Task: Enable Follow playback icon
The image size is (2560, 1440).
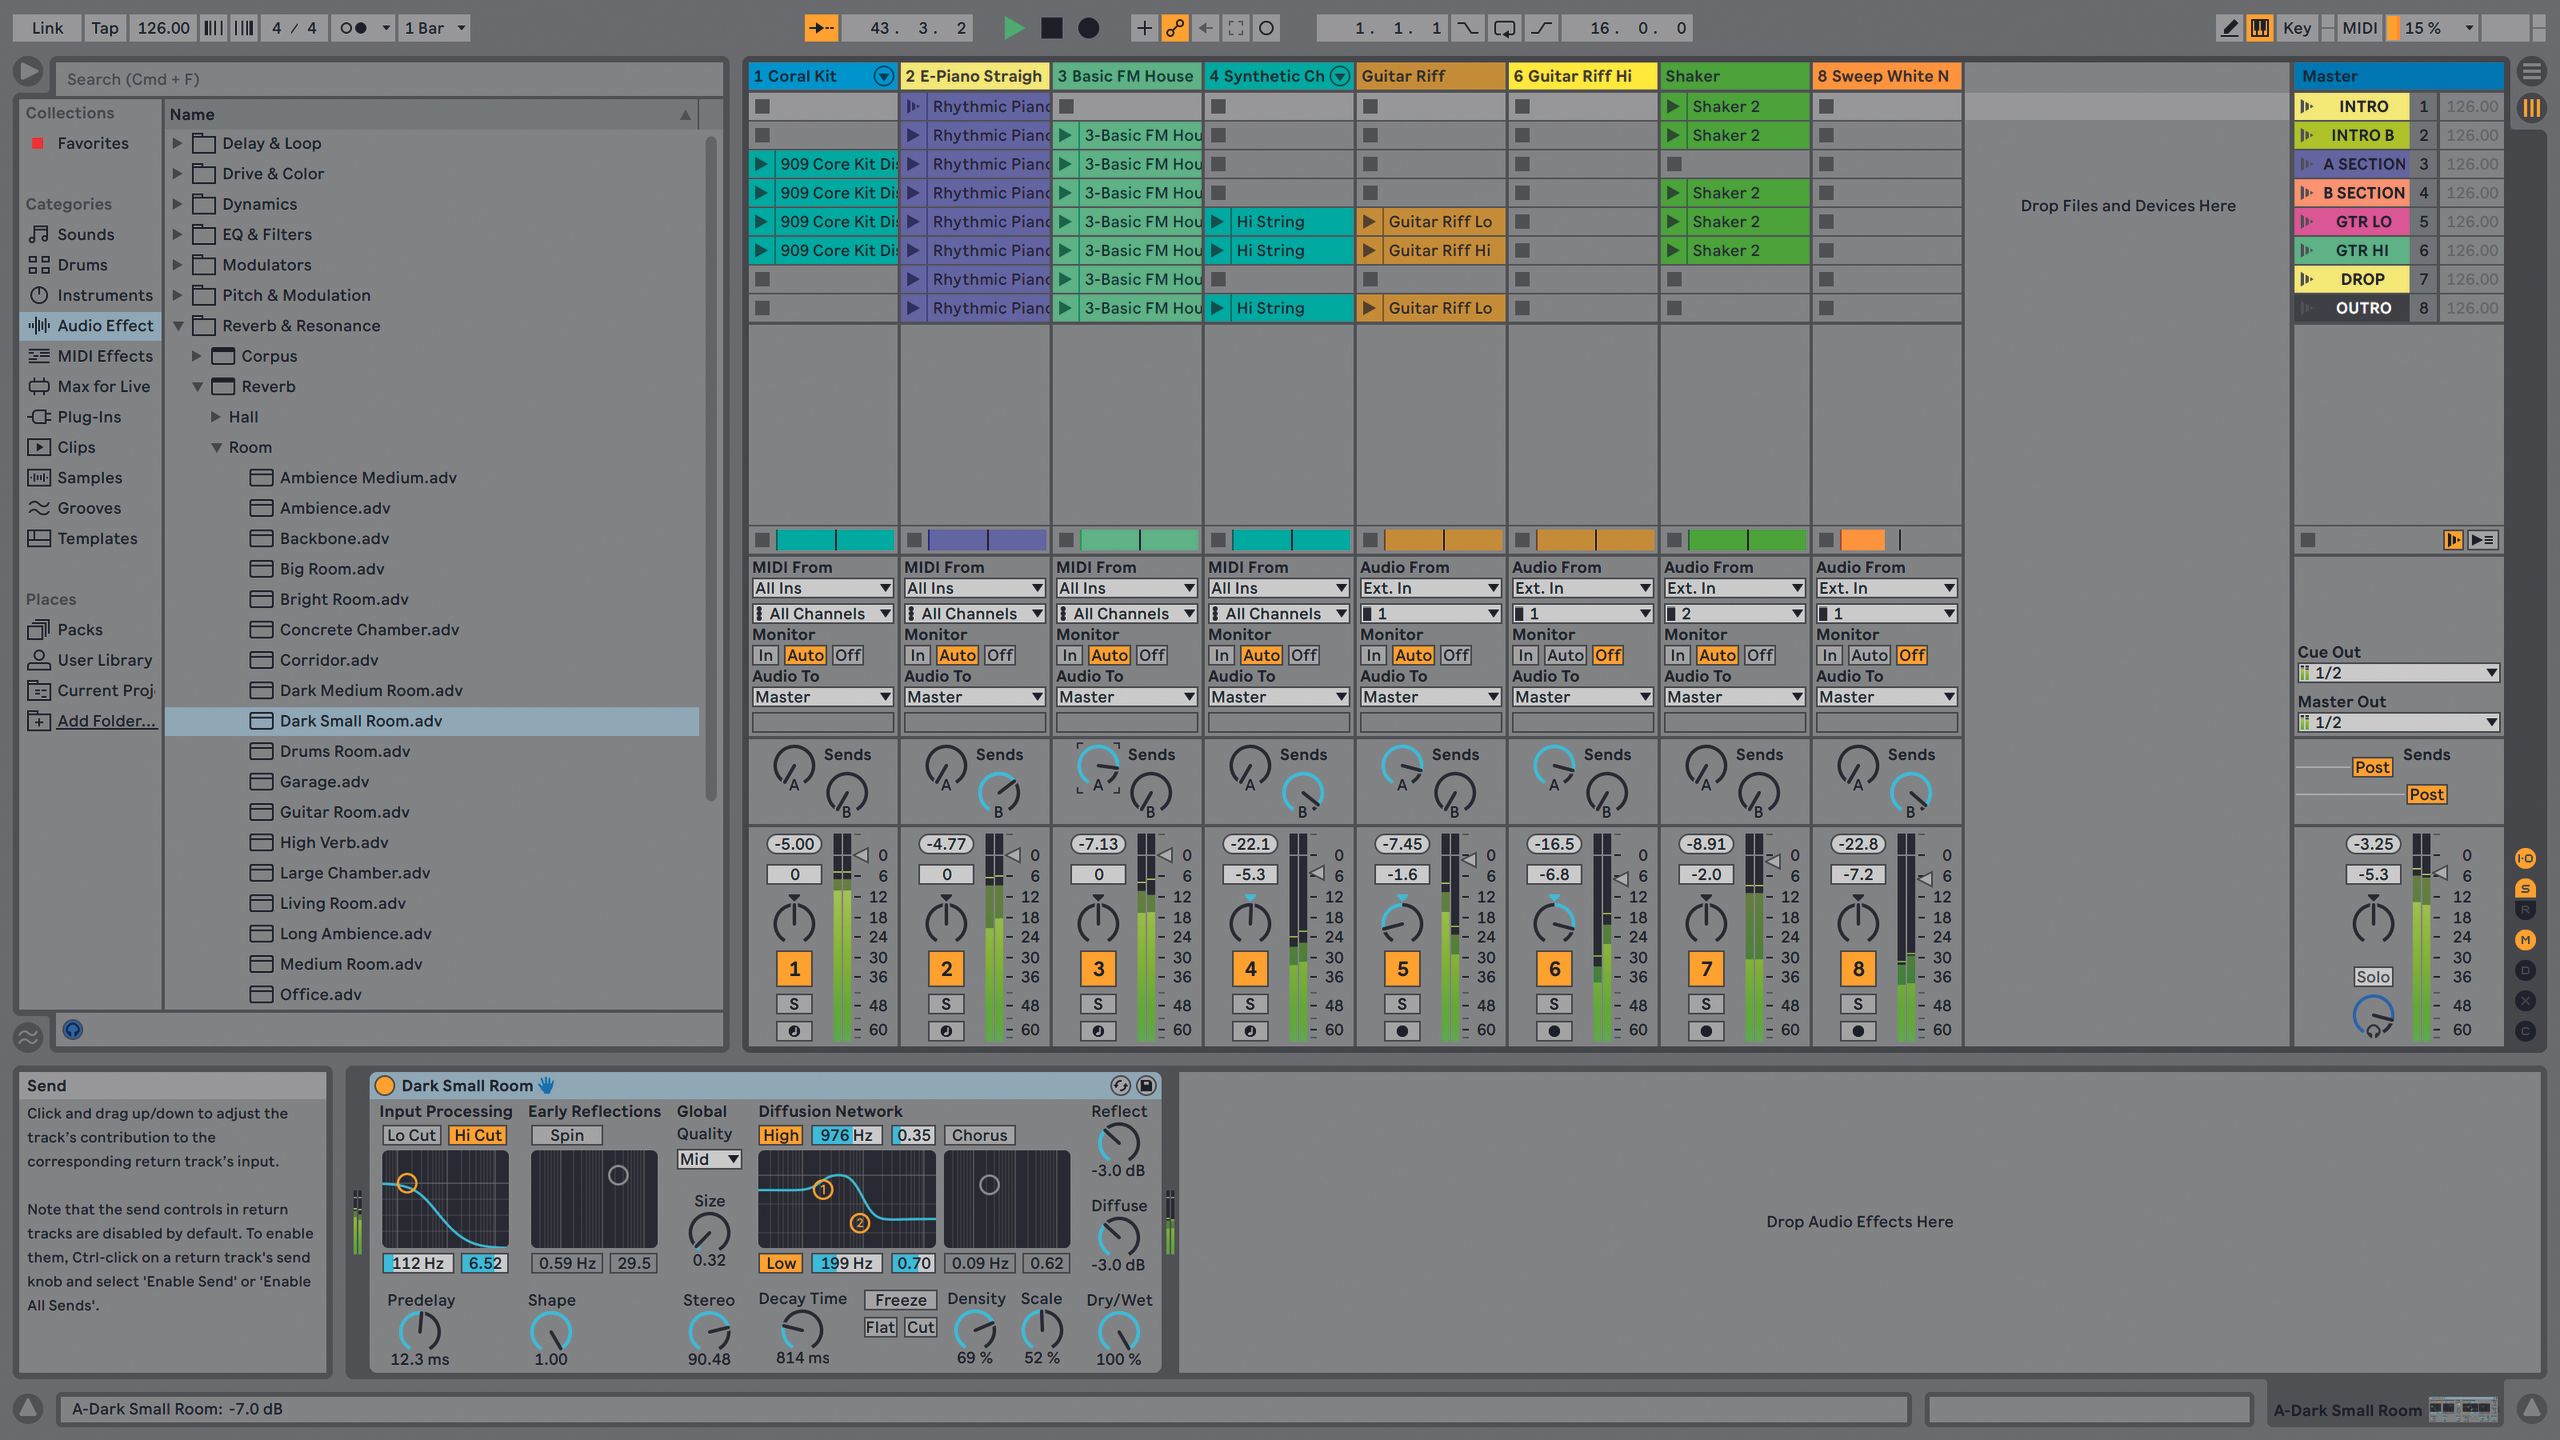Action: (x=821, y=28)
